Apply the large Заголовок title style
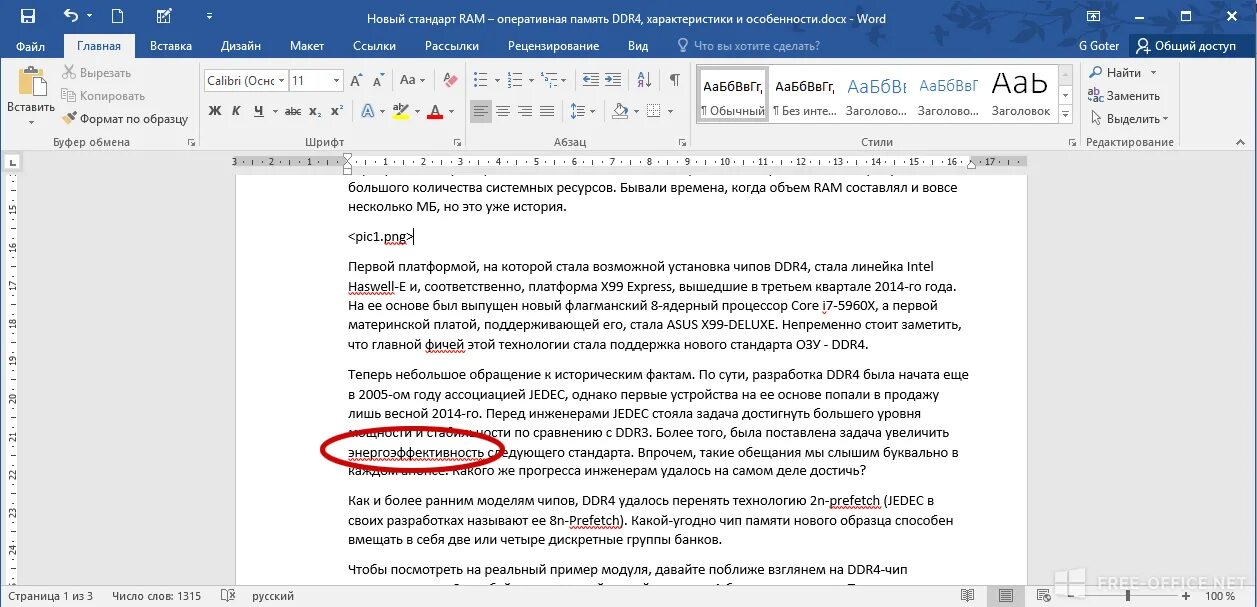Viewport: 1257px width, 607px height. [1020, 96]
